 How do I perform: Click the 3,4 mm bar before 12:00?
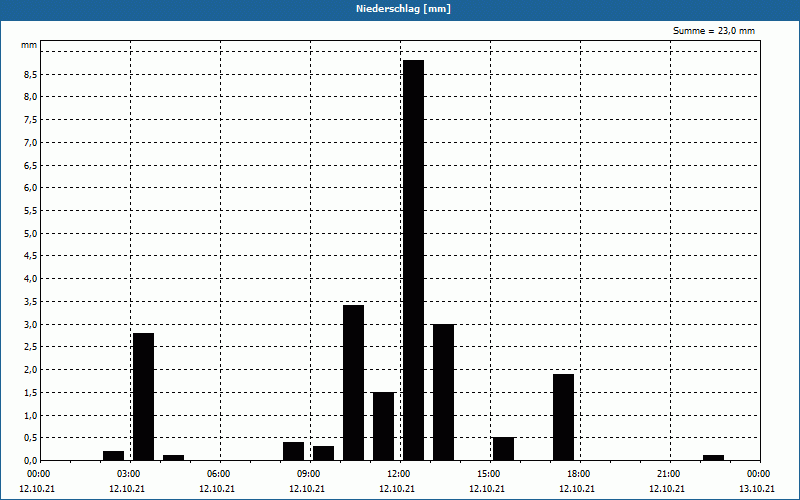[354, 383]
